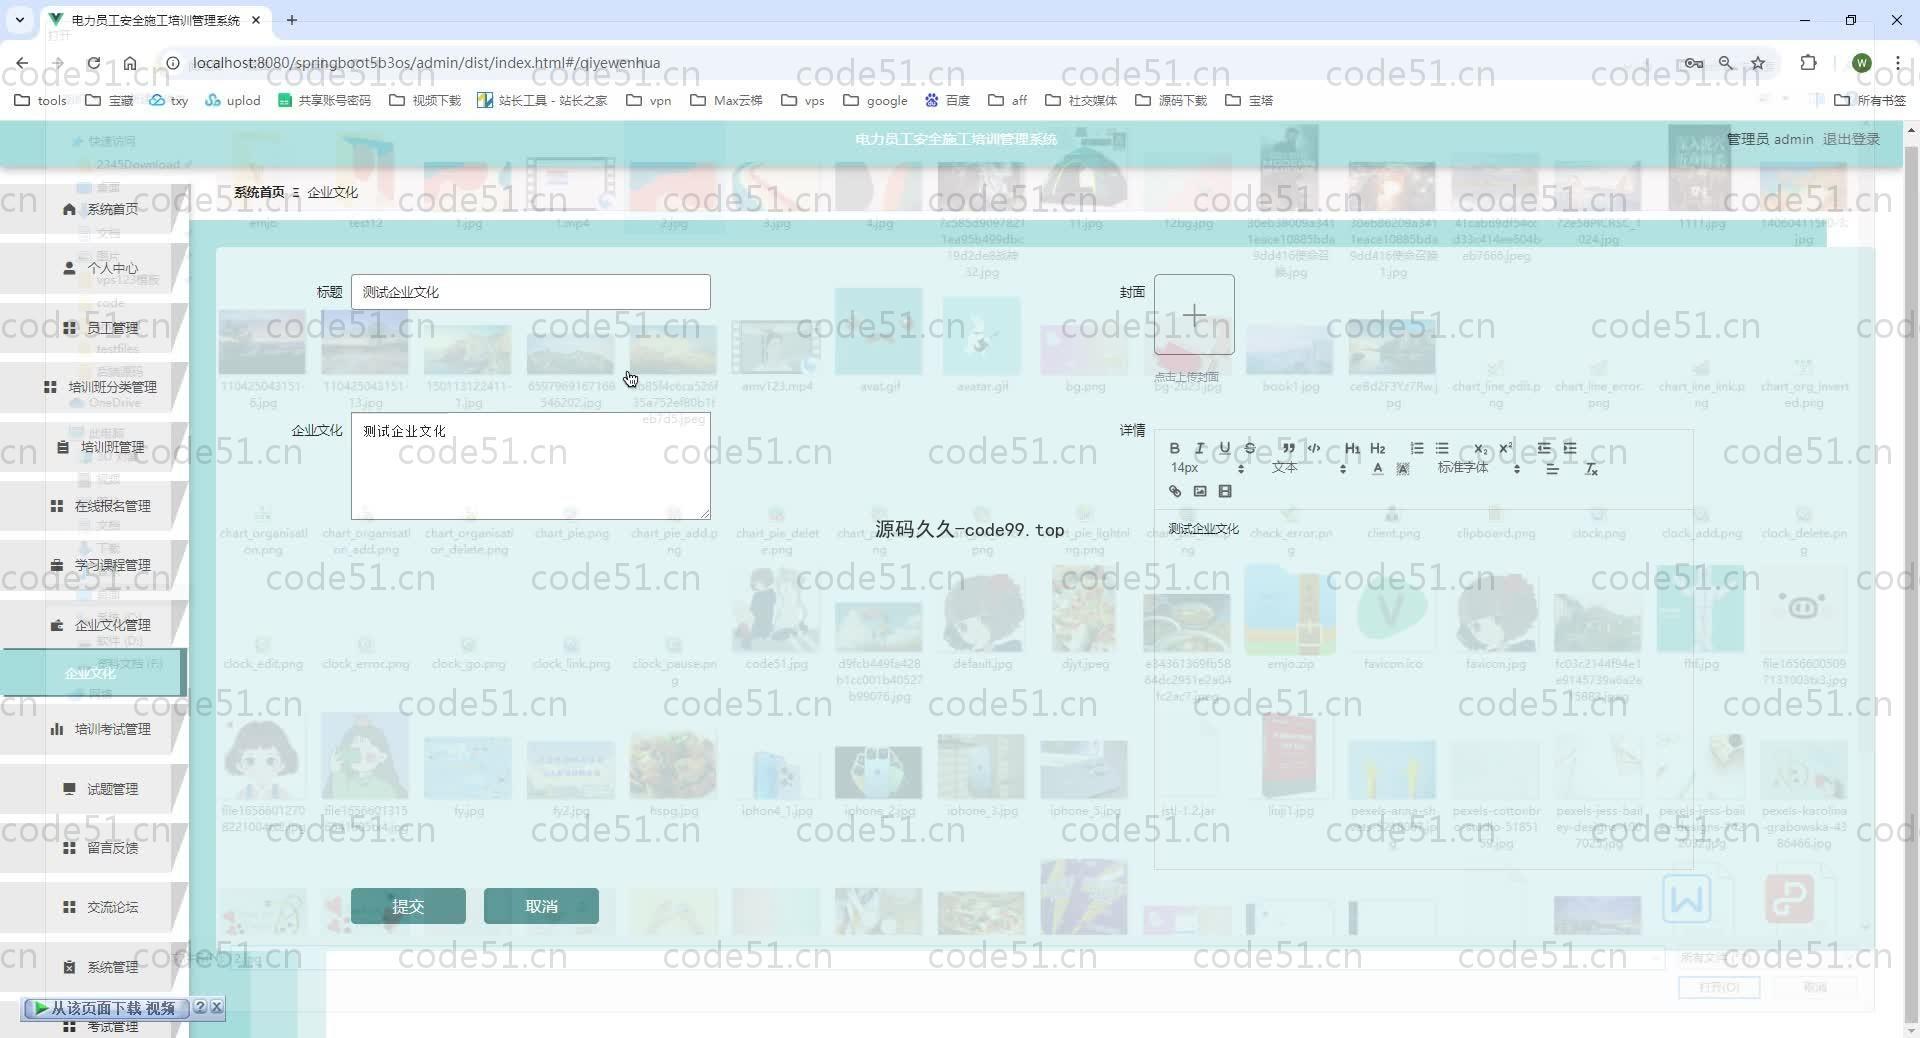Open the text background color picker
Screen dimensions: 1920x1038
pyautogui.click(x=1402, y=469)
